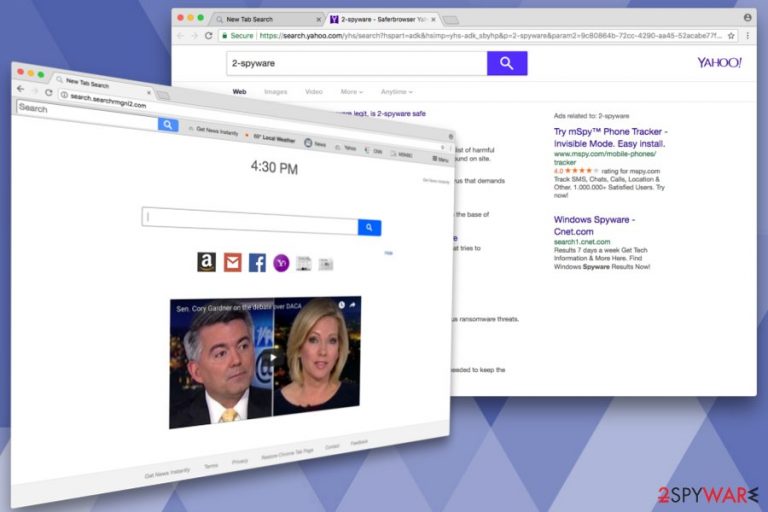
Task: Click the YAHOO! logo
Action: click(720, 62)
